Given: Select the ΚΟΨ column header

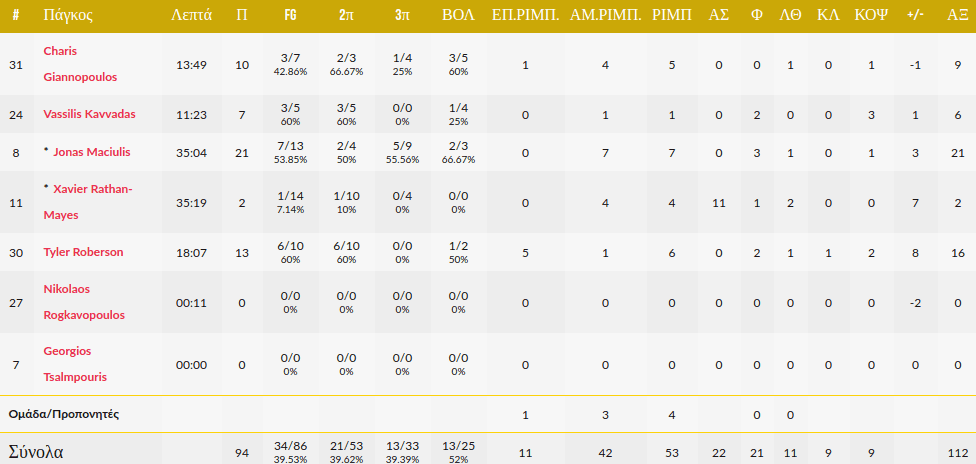Looking at the screenshot, I should point(871,16).
